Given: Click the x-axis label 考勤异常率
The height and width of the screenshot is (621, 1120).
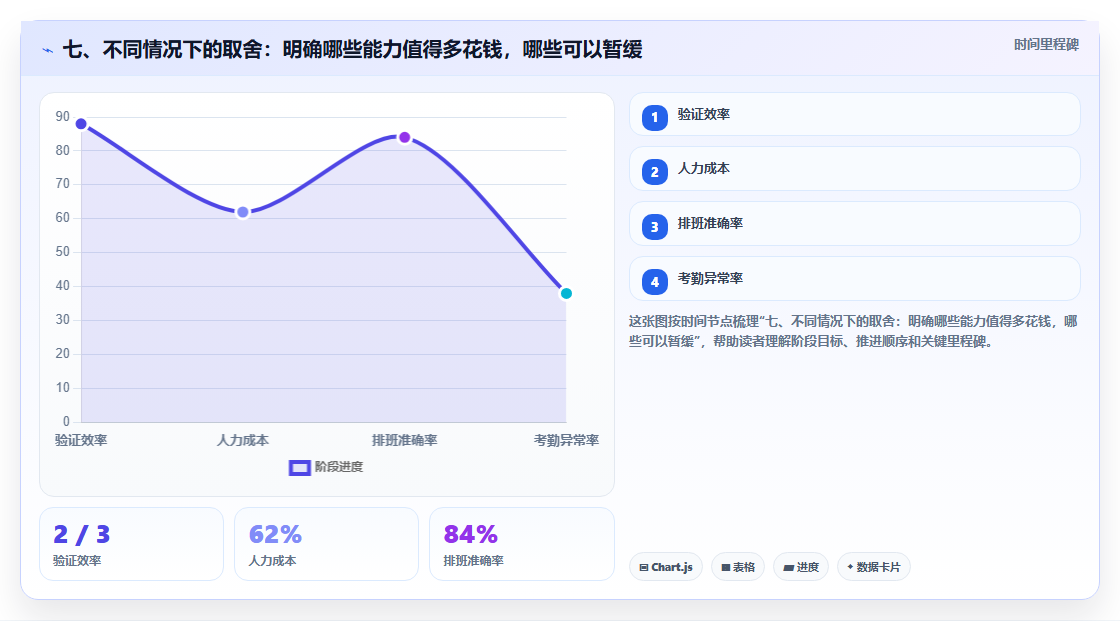Looking at the screenshot, I should point(566,440).
